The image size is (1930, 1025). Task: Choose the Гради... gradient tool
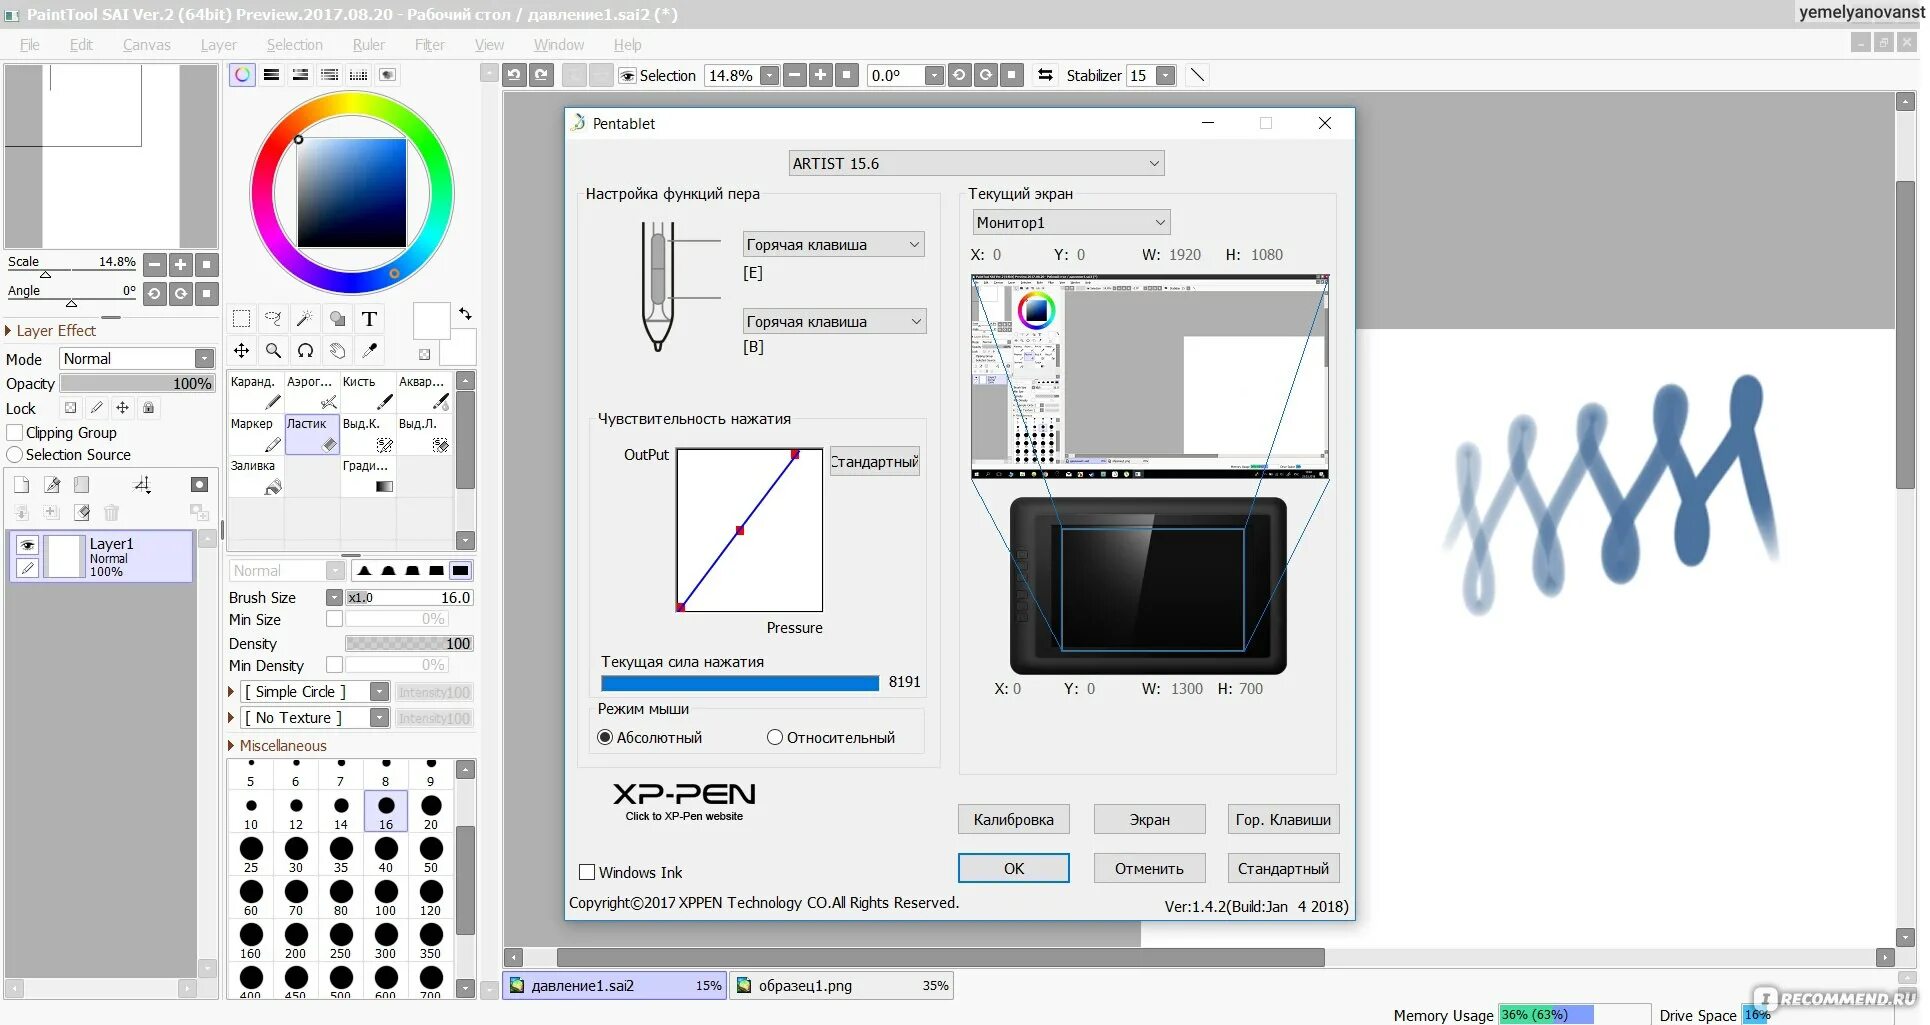pyautogui.click(x=368, y=476)
